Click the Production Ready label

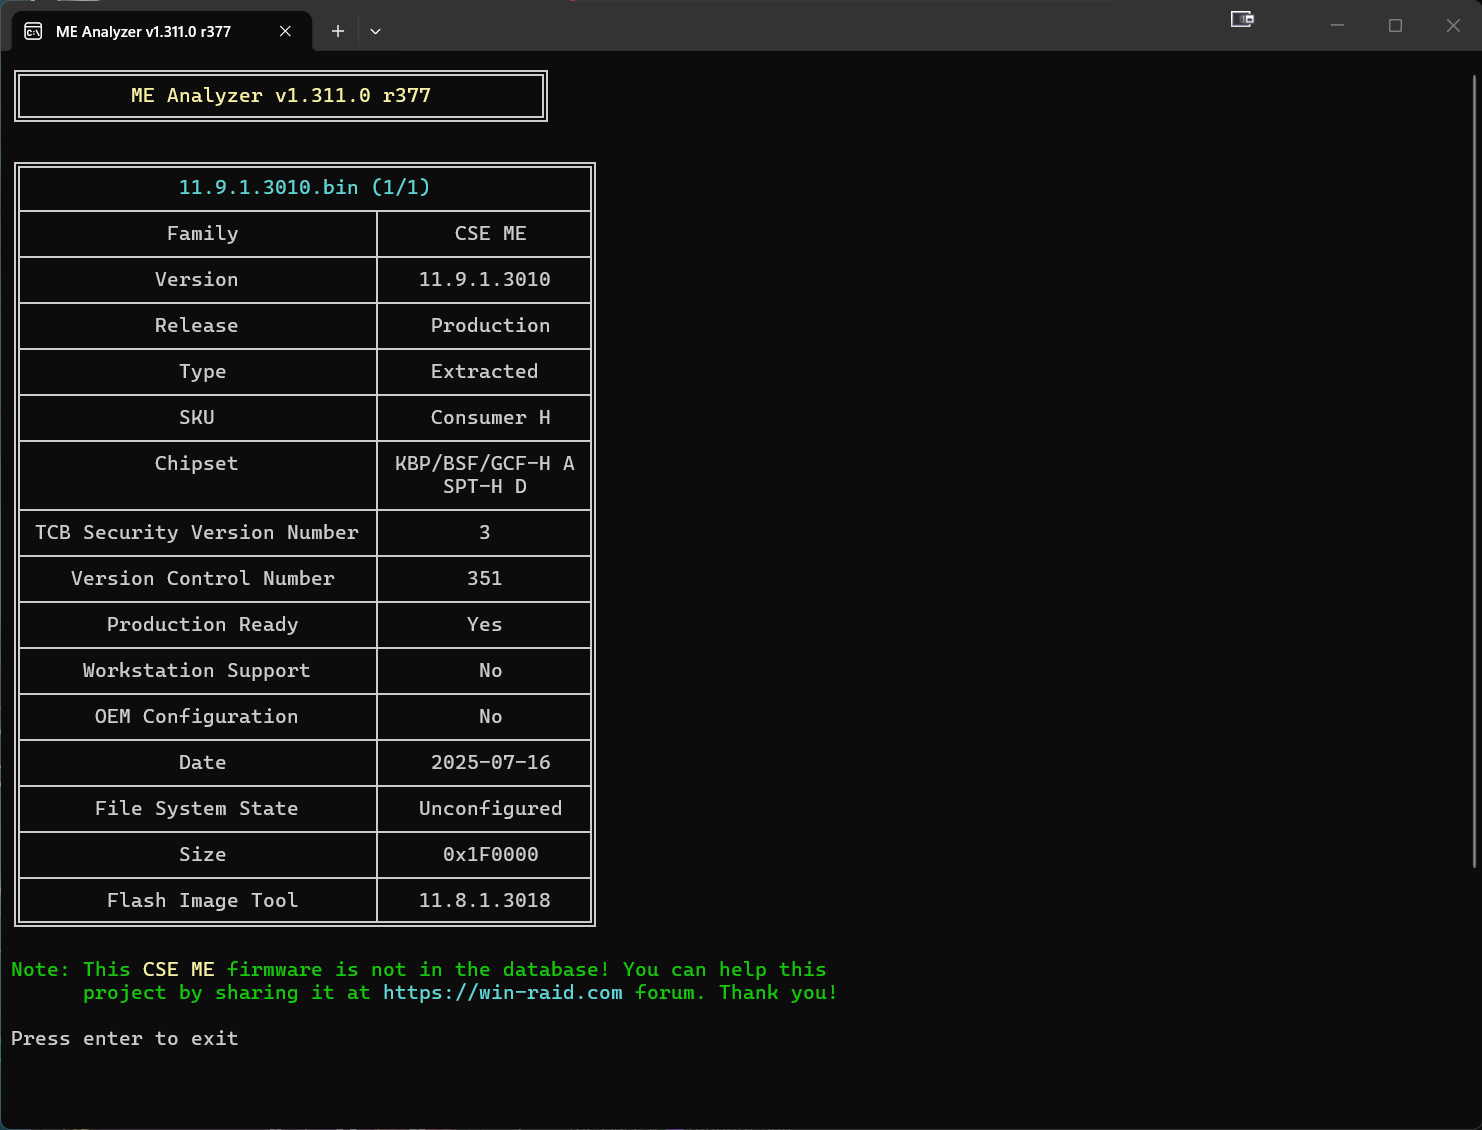click(202, 625)
